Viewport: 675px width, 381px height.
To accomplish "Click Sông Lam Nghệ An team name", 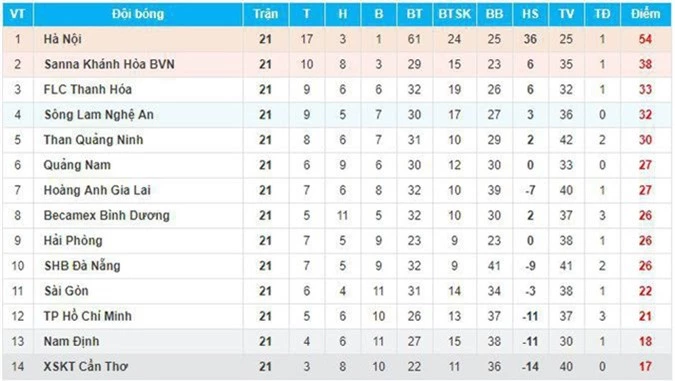I will point(99,115).
